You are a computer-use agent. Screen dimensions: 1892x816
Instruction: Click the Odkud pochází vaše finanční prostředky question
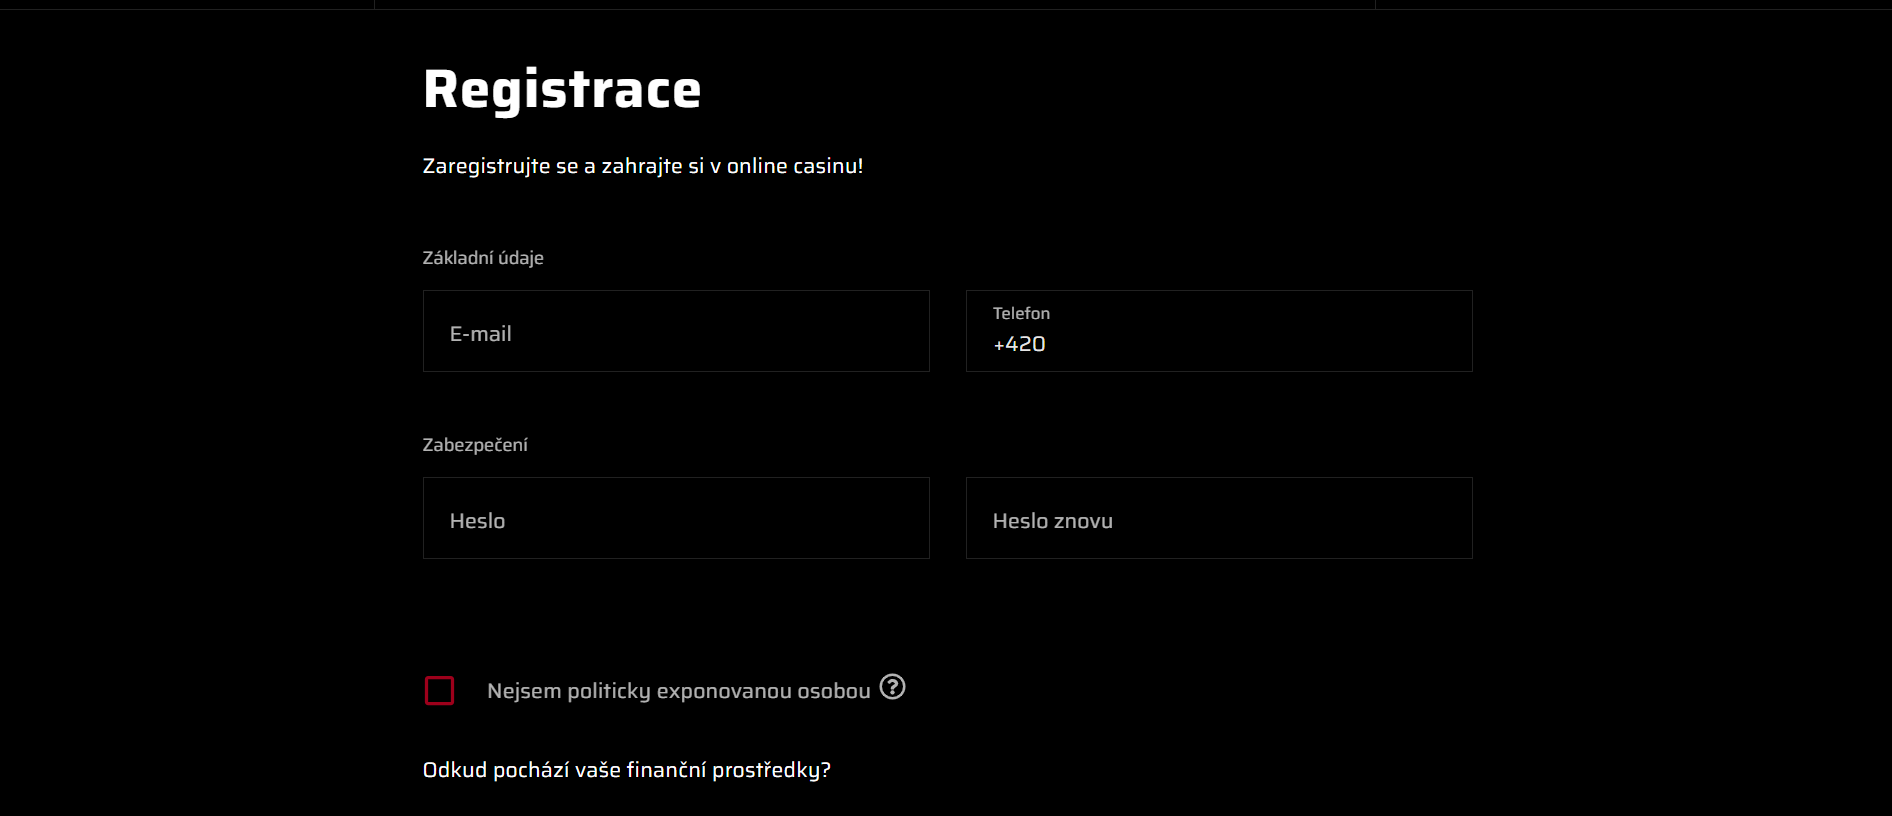[x=627, y=770]
